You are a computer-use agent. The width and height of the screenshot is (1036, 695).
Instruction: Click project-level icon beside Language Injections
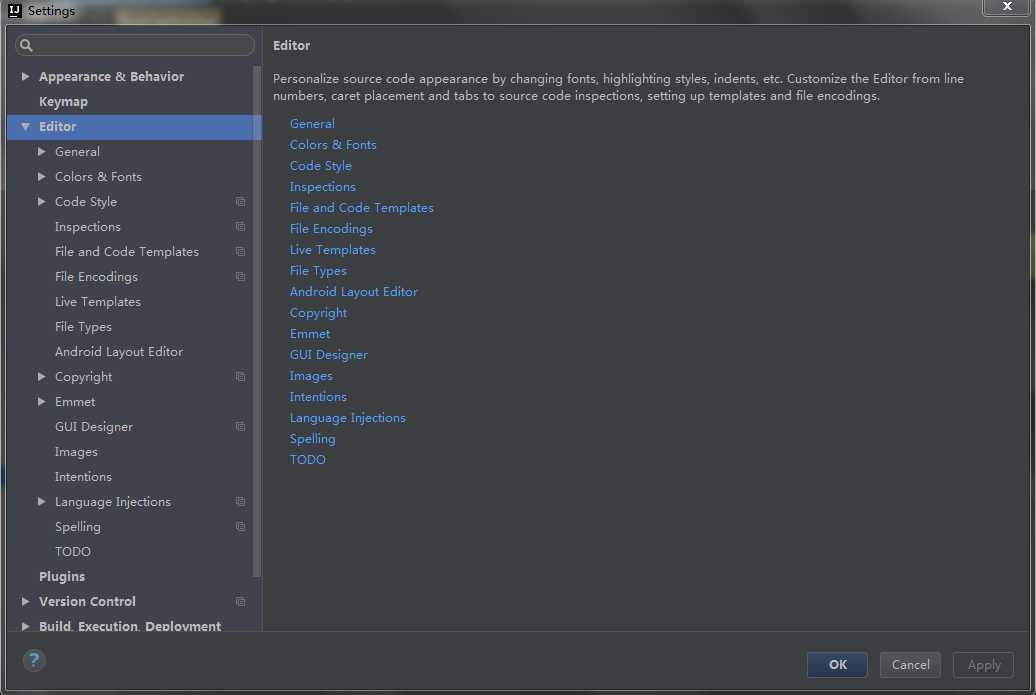(x=240, y=501)
